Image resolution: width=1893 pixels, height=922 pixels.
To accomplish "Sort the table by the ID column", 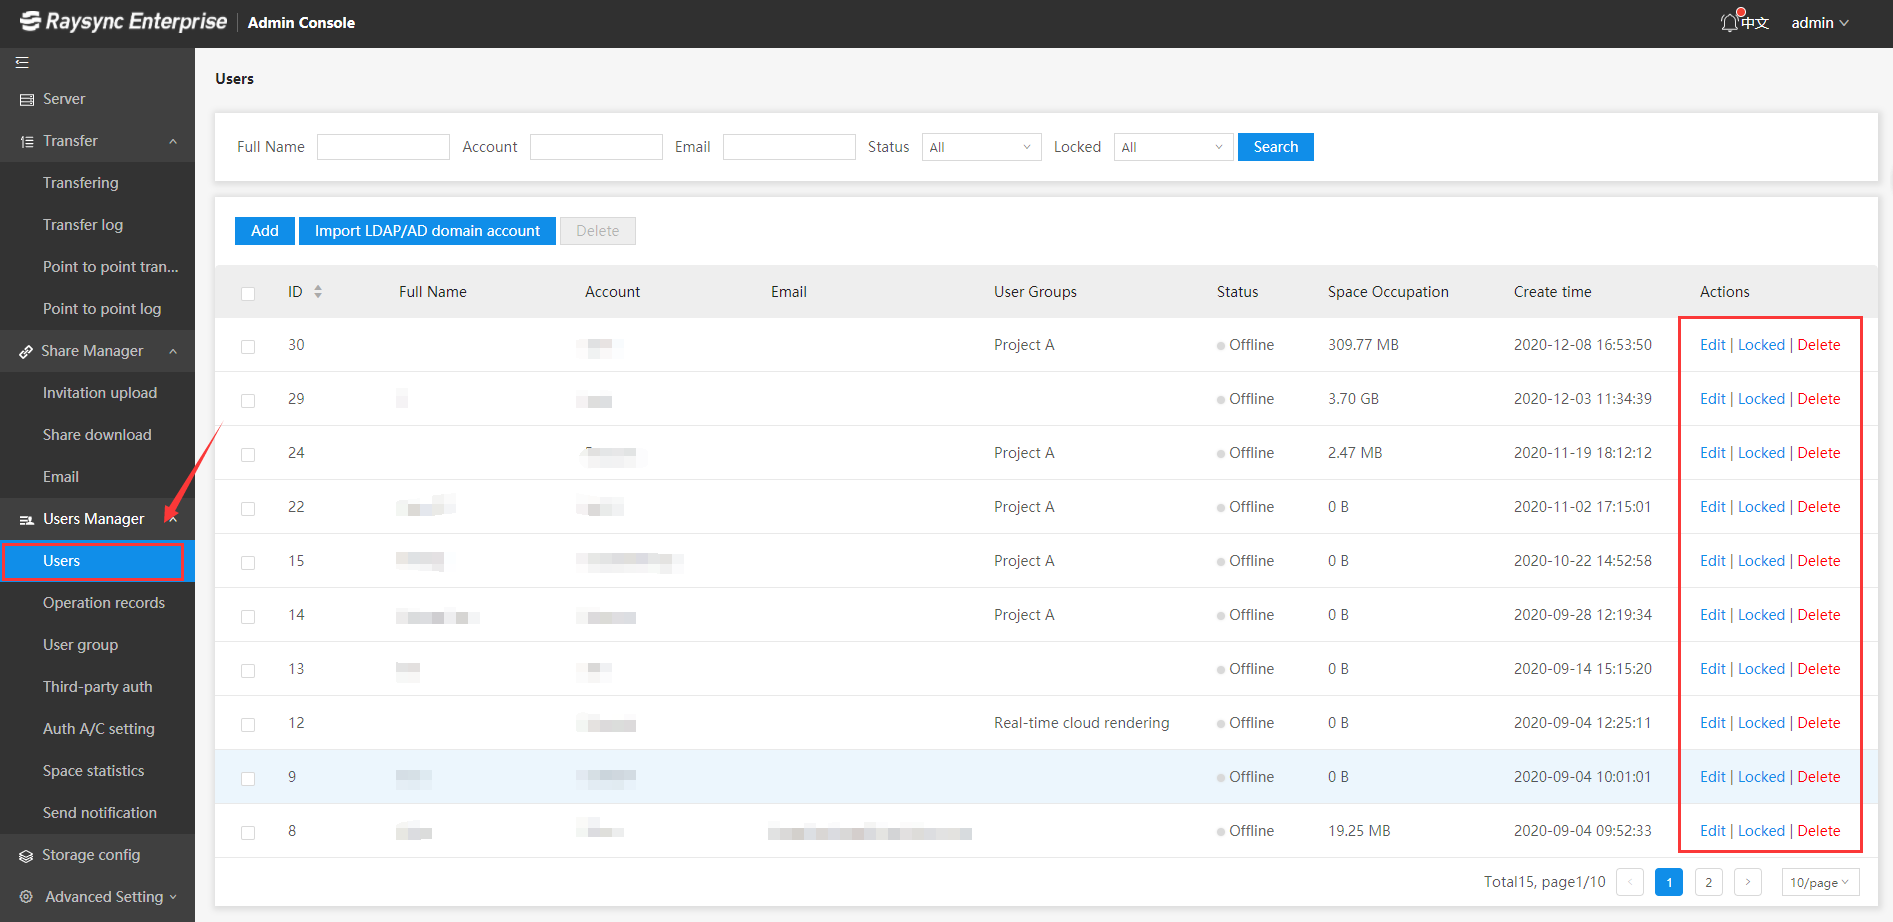I will tap(318, 292).
